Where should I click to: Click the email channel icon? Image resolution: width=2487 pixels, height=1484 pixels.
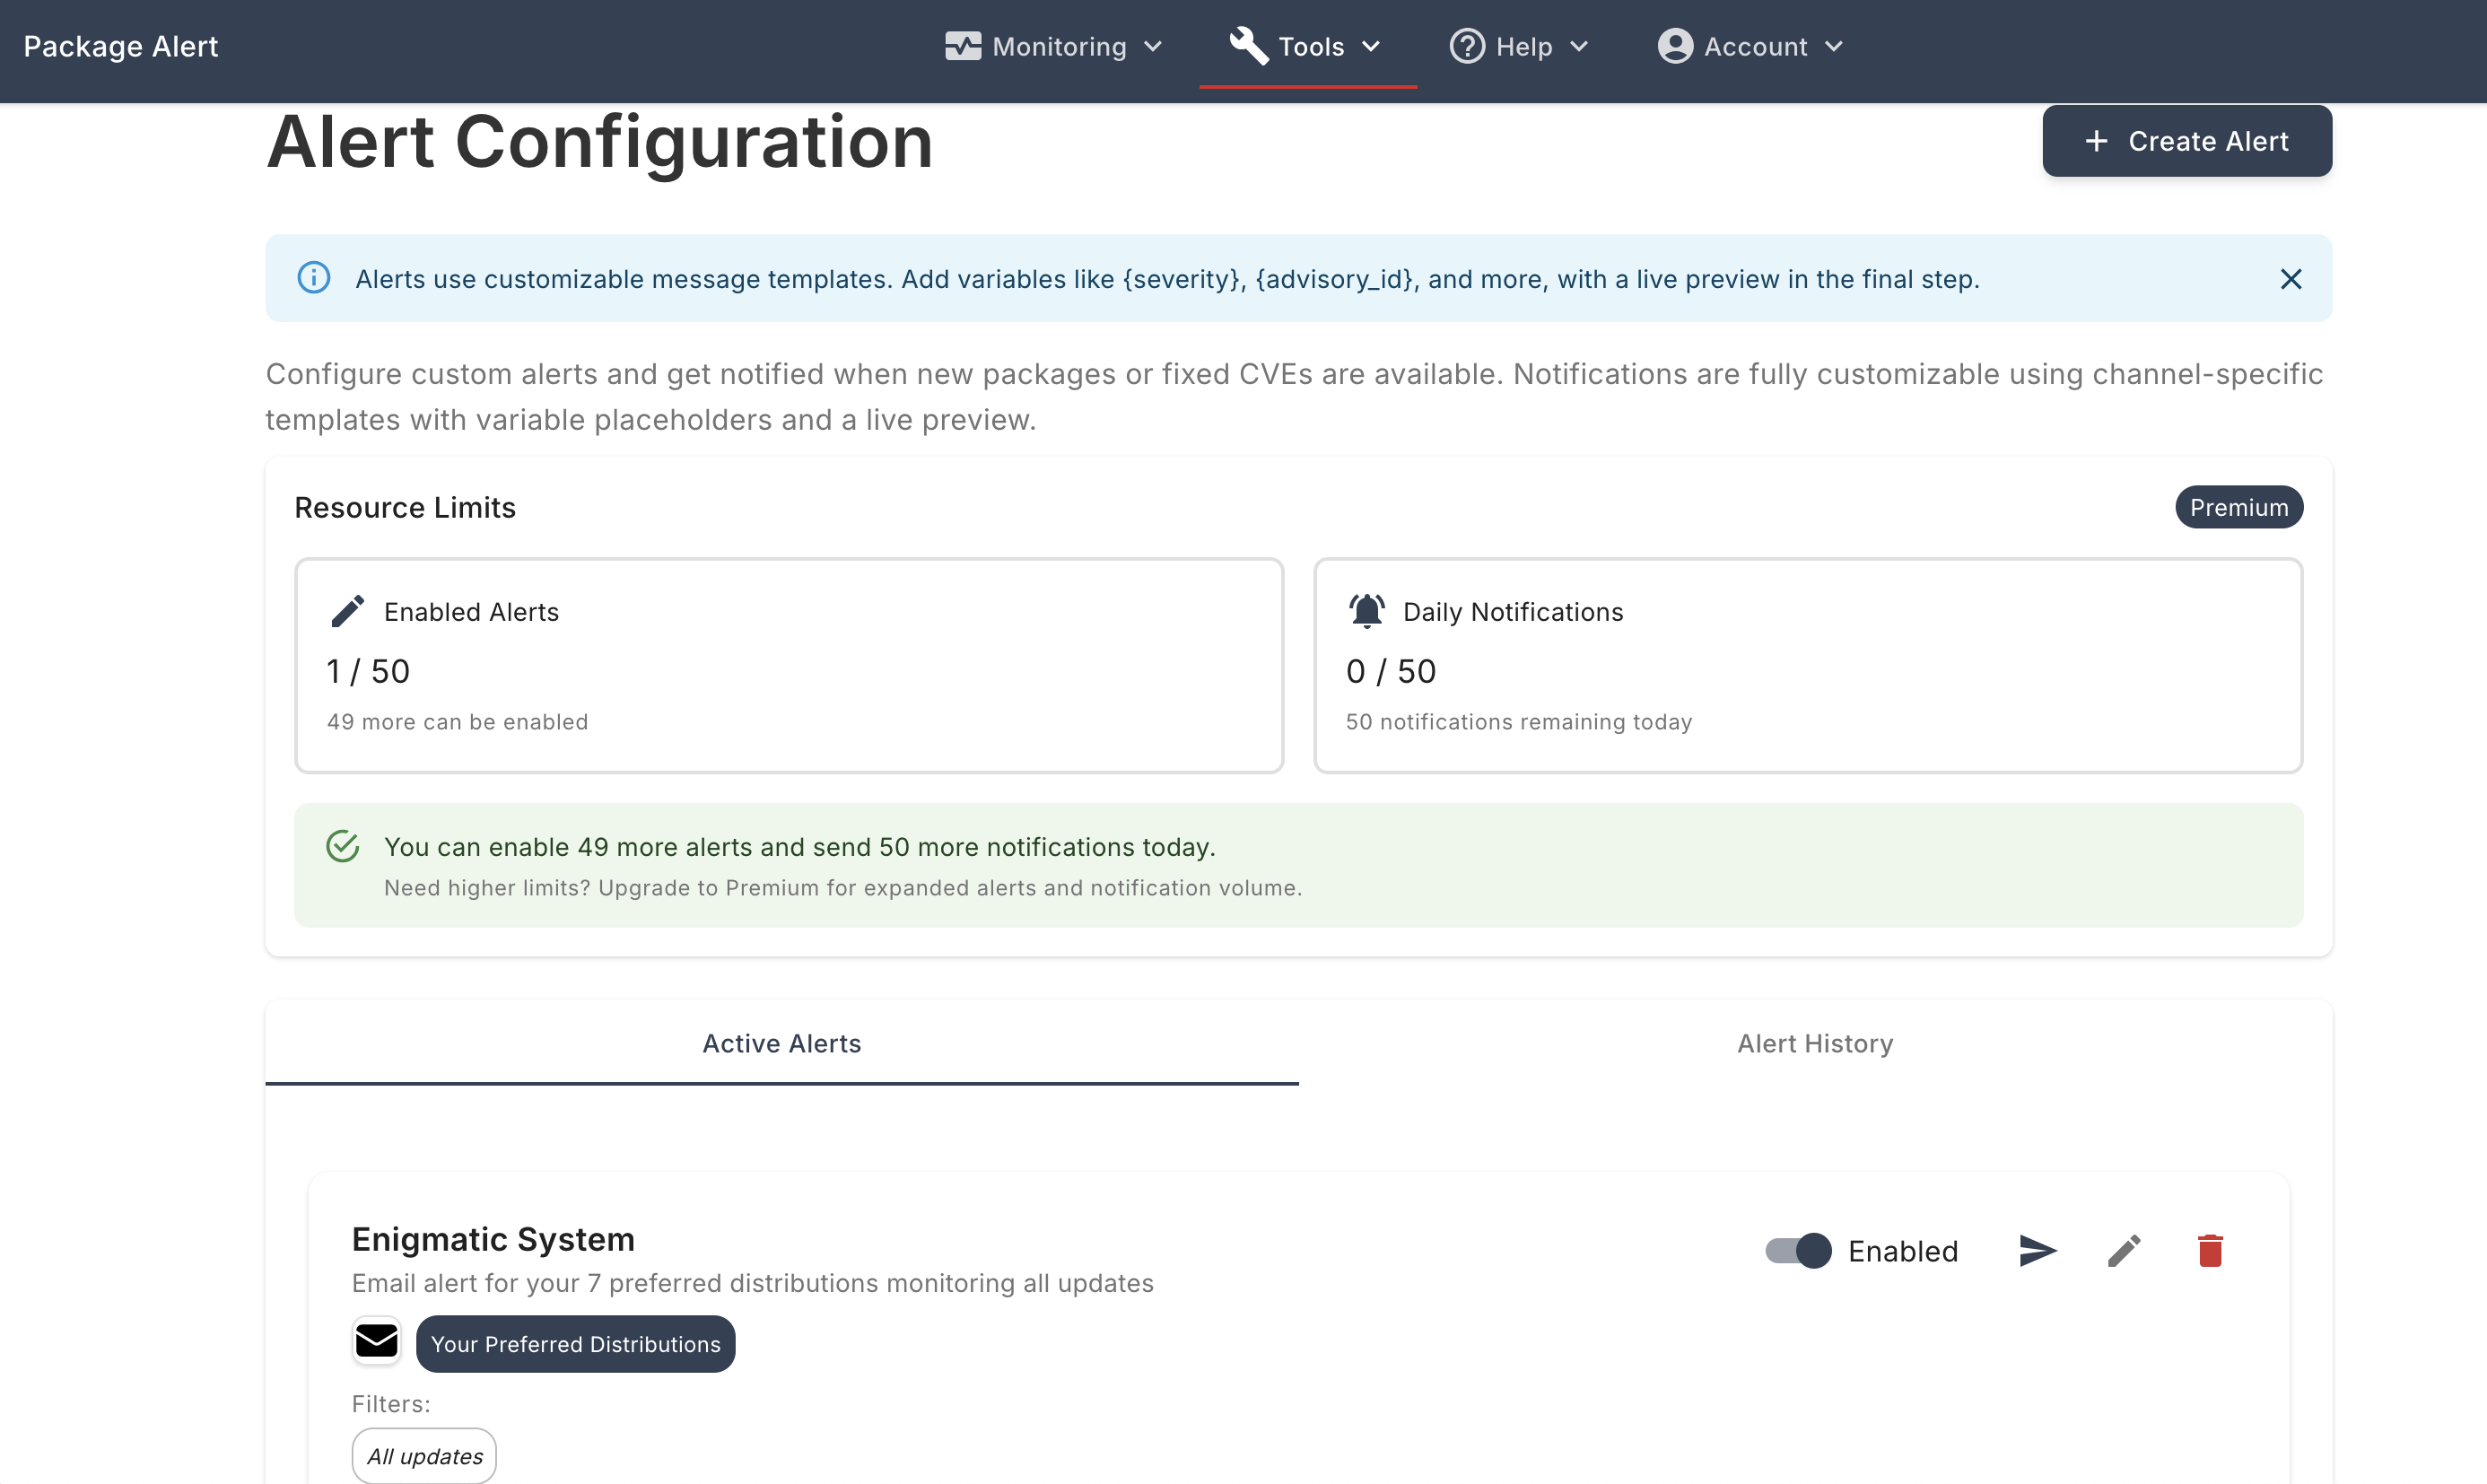pos(377,1341)
